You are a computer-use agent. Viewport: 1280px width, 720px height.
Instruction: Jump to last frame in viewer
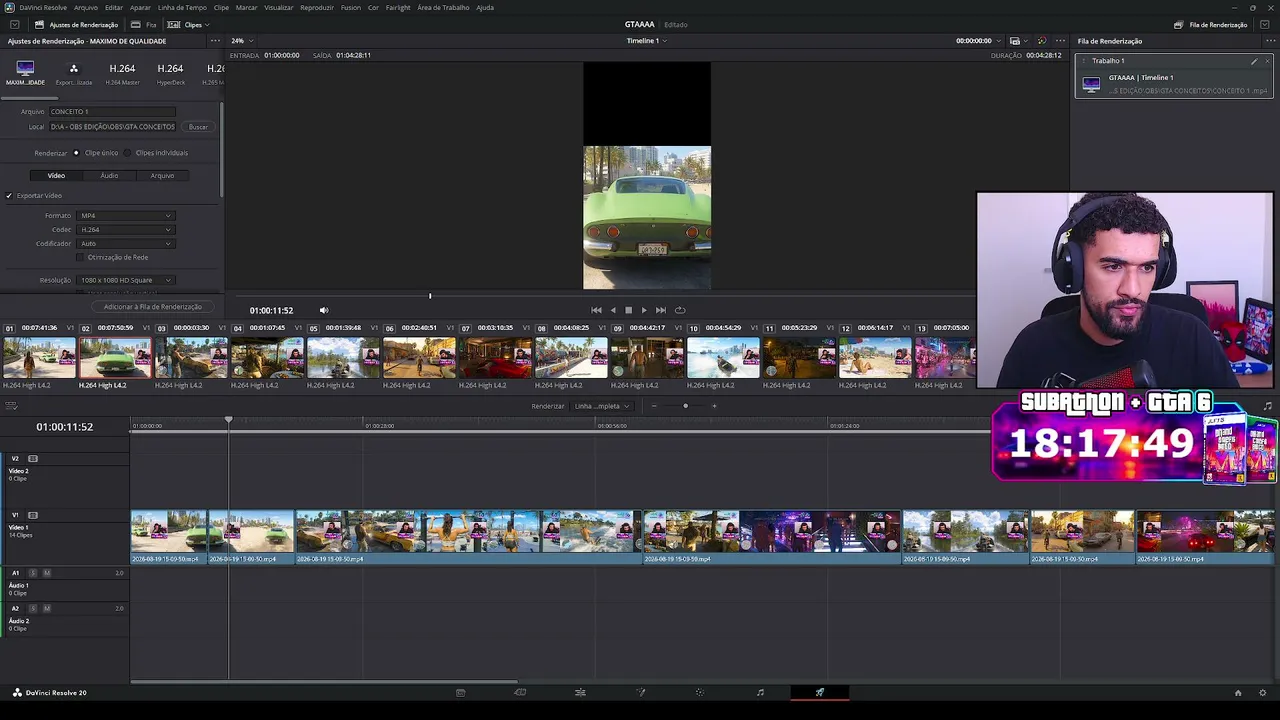tap(660, 310)
